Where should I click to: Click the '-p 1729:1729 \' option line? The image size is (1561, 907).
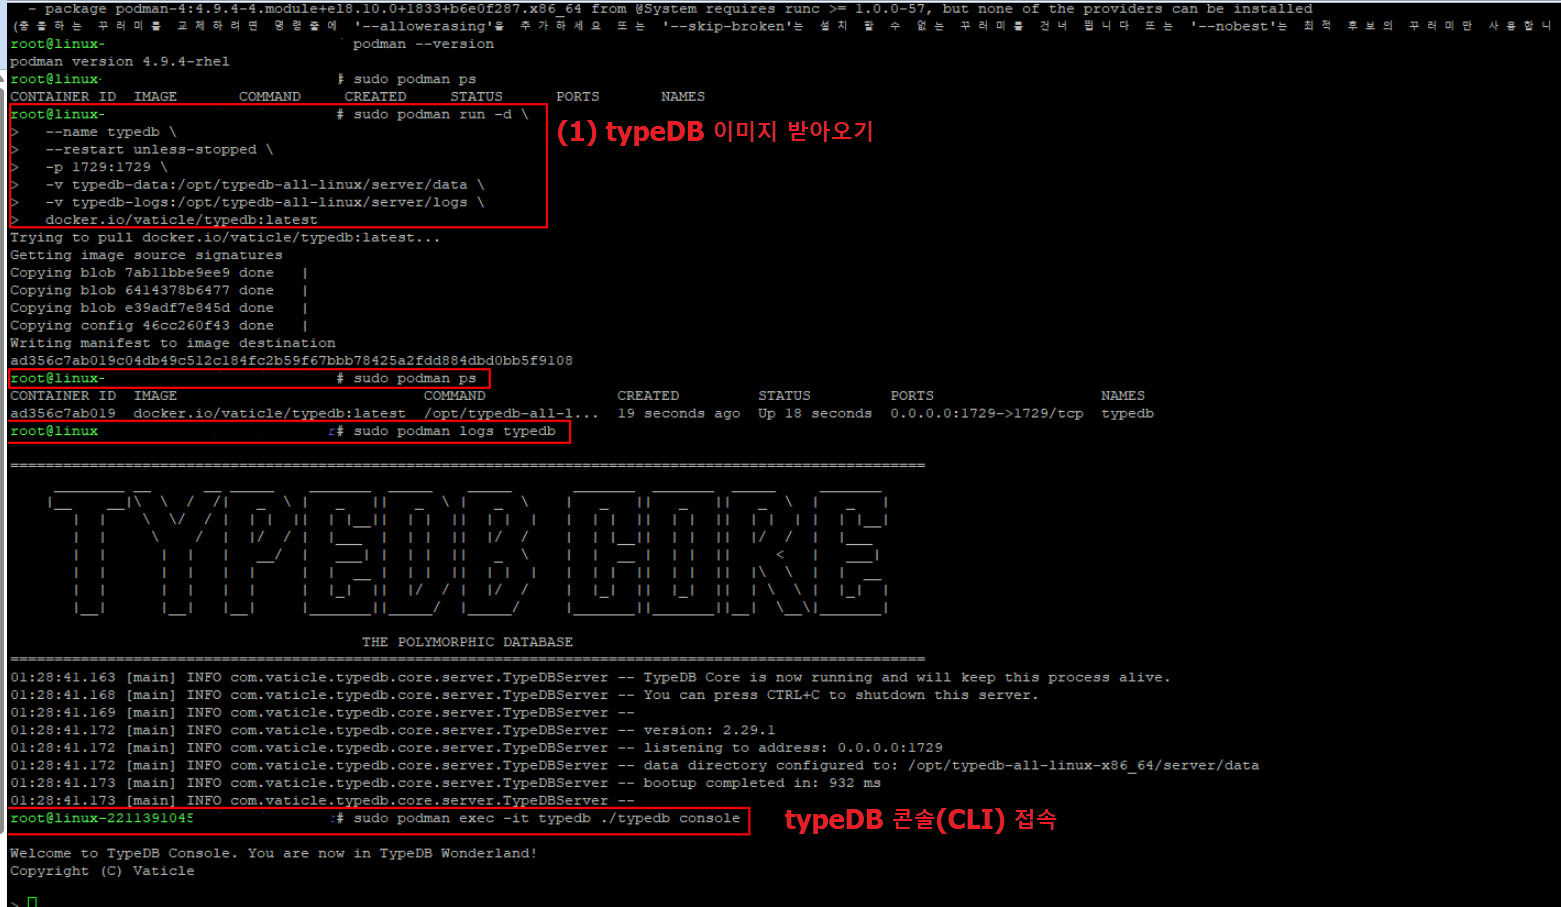point(106,167)
